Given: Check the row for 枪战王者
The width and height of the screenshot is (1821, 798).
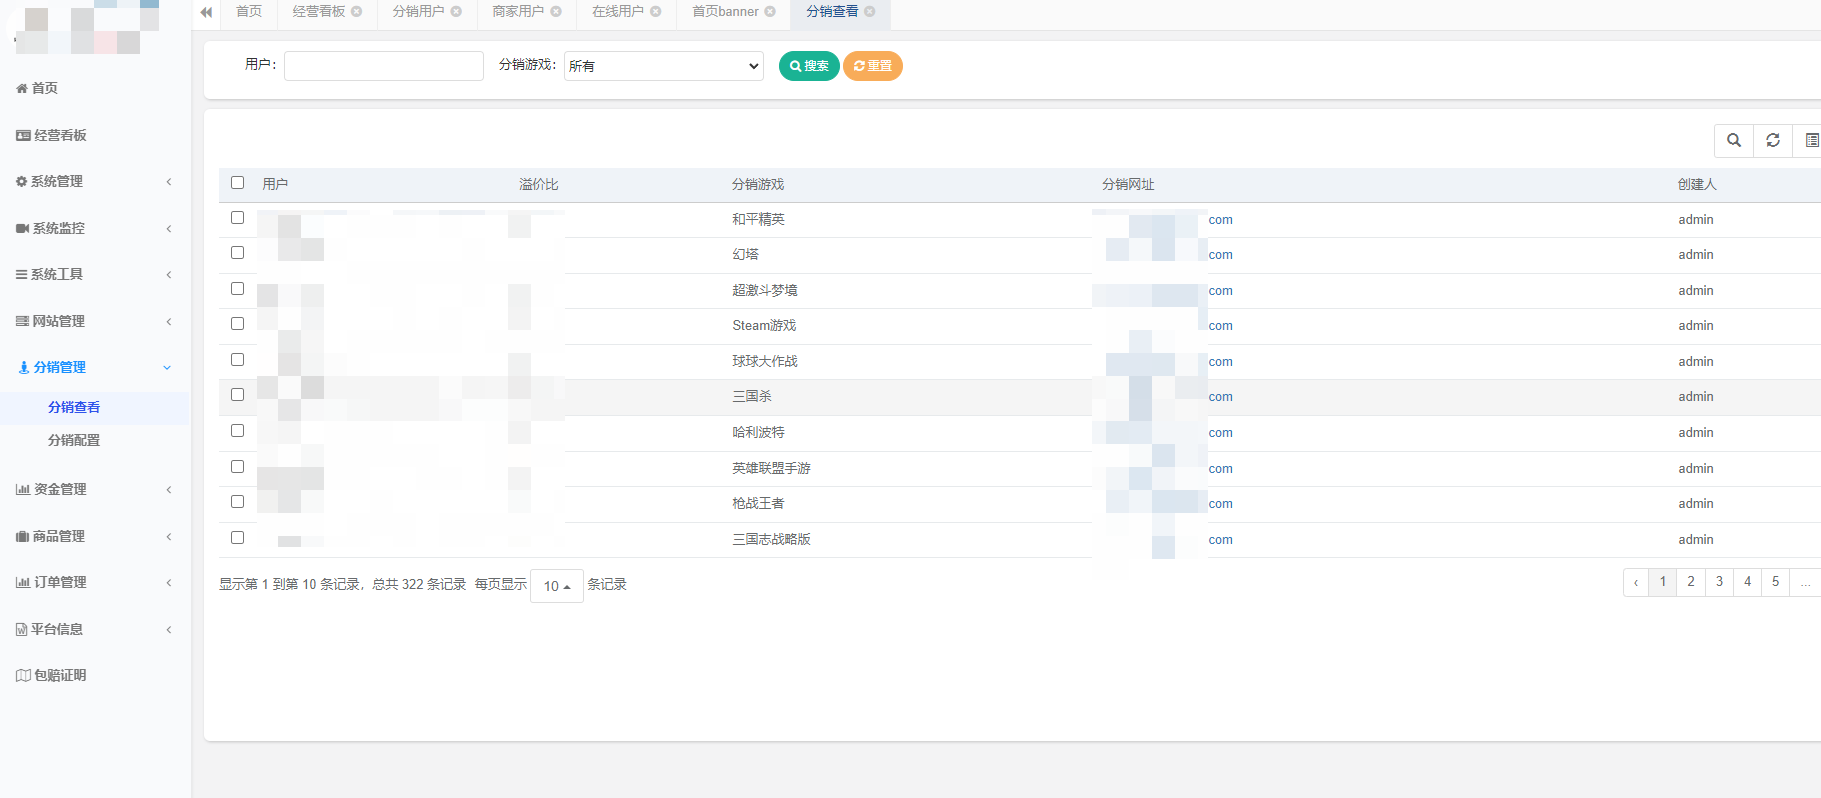Looking at the screenshot, I should click(237, 502).
